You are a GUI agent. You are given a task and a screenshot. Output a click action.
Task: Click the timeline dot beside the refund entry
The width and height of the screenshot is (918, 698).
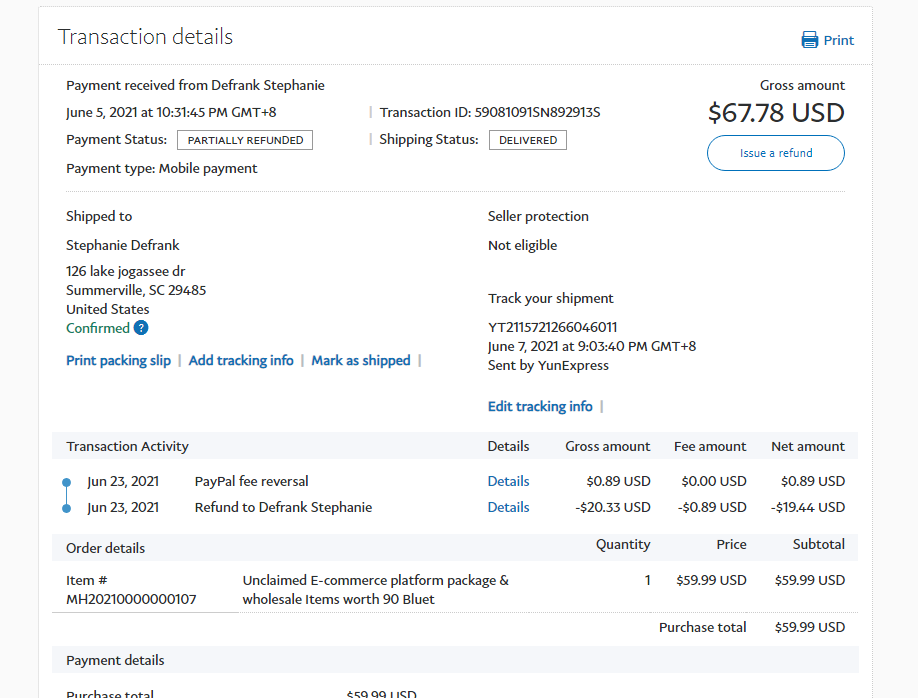67,508
